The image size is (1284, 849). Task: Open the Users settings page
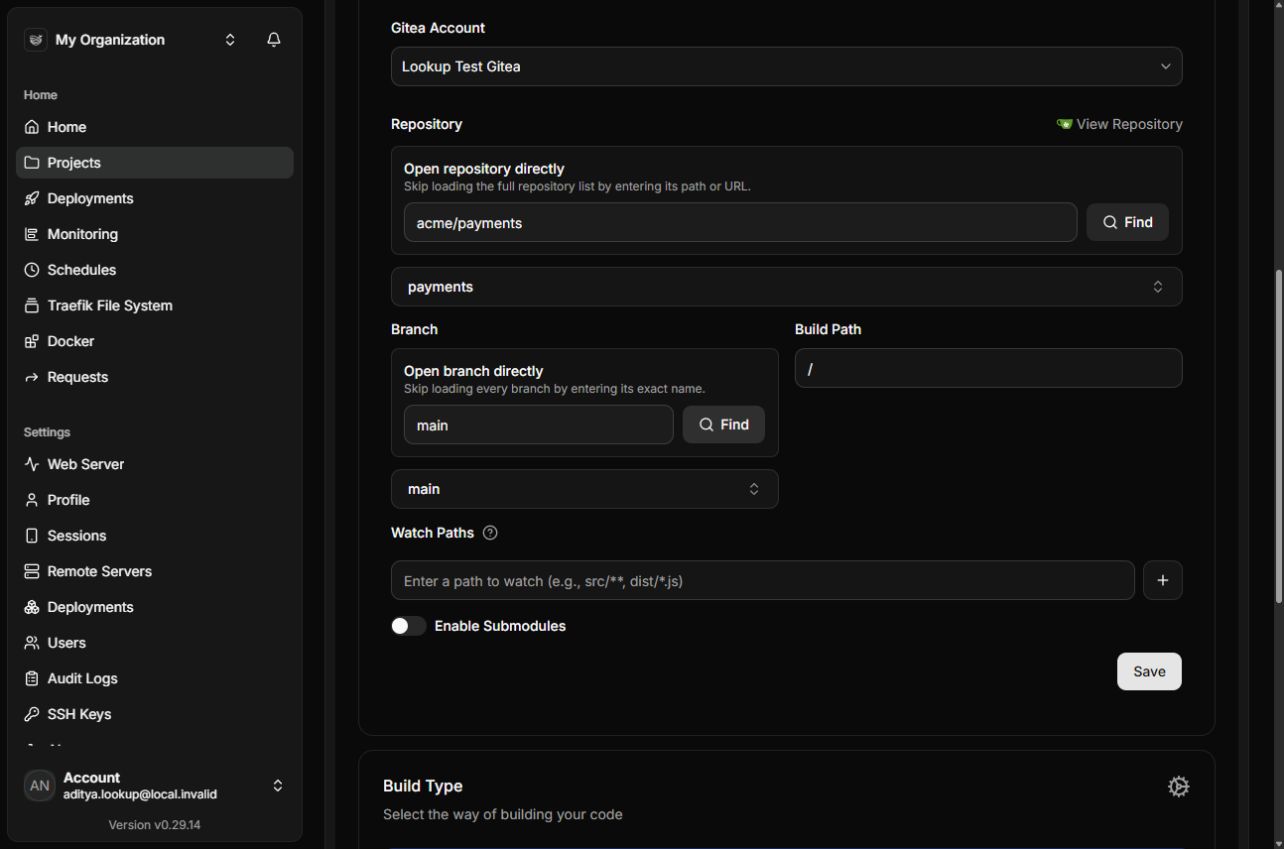(x=155, y=643)
